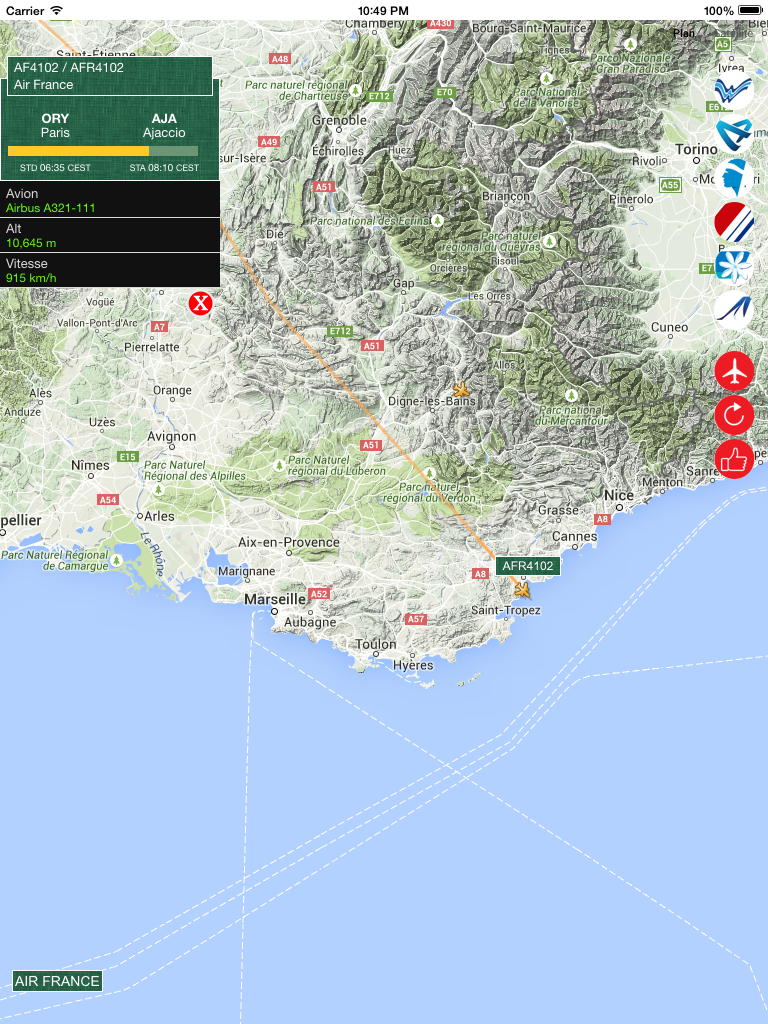The width and height of the screenshot is (768, 1024).
Task: Select the Air Austral stylized A logo
Action: coord(733,134)
